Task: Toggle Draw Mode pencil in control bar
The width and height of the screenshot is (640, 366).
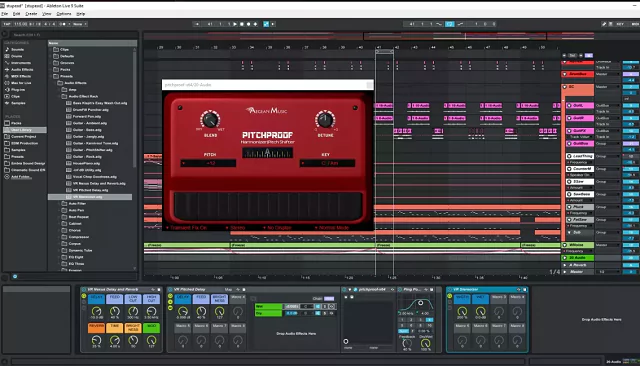Action: 604,24
